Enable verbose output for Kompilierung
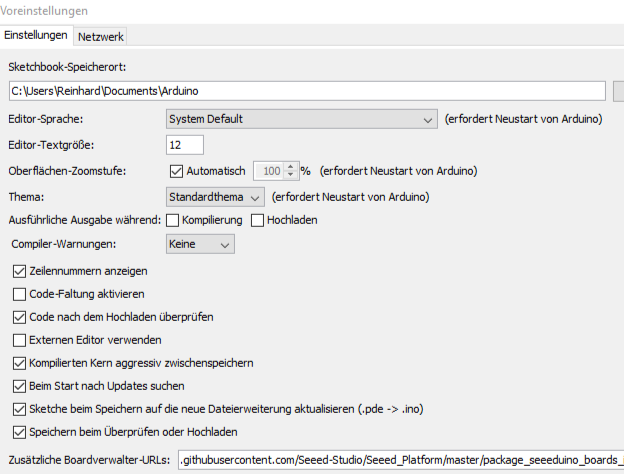Viewport: 624px width, 474px height. pos(173,220)
